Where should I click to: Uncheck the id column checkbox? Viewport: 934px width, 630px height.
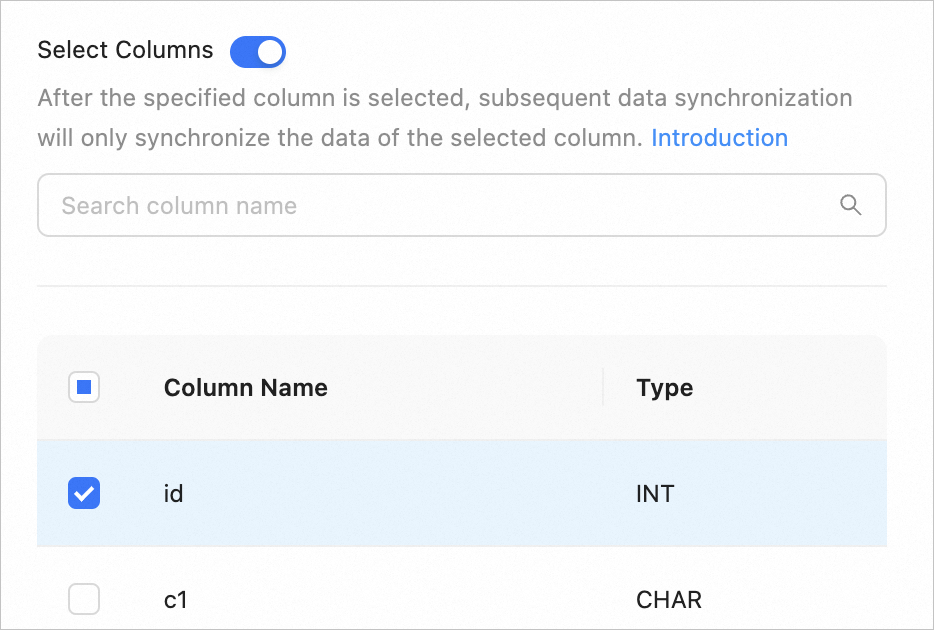(84, 493)
